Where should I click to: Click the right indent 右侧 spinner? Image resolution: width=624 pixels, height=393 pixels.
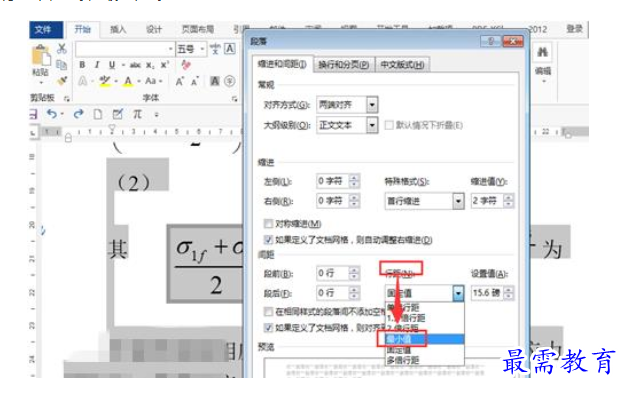[x=354, y=201]
